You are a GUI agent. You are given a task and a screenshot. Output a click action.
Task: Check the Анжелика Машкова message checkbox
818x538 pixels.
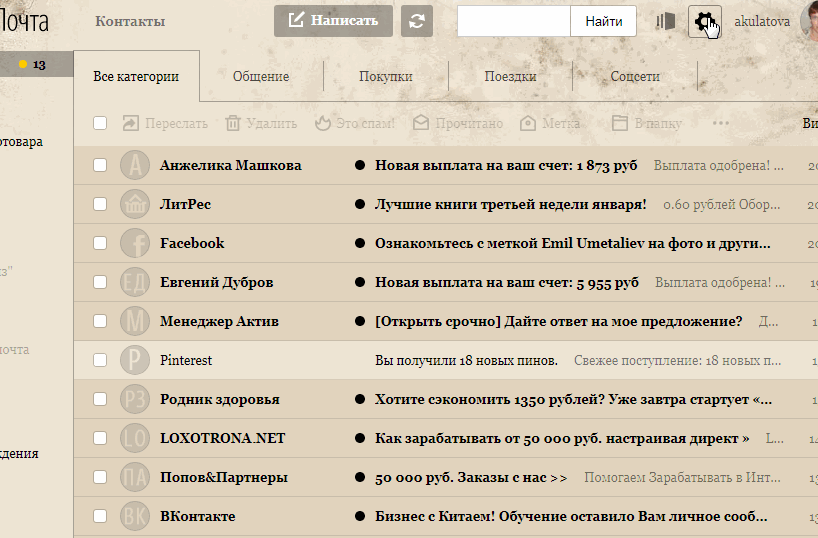100,165
